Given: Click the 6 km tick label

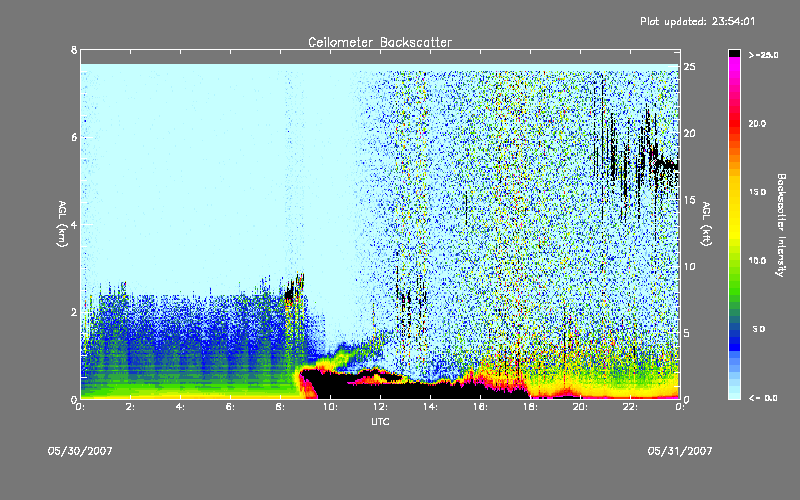Looking at the screenshot, I should 74,137.
